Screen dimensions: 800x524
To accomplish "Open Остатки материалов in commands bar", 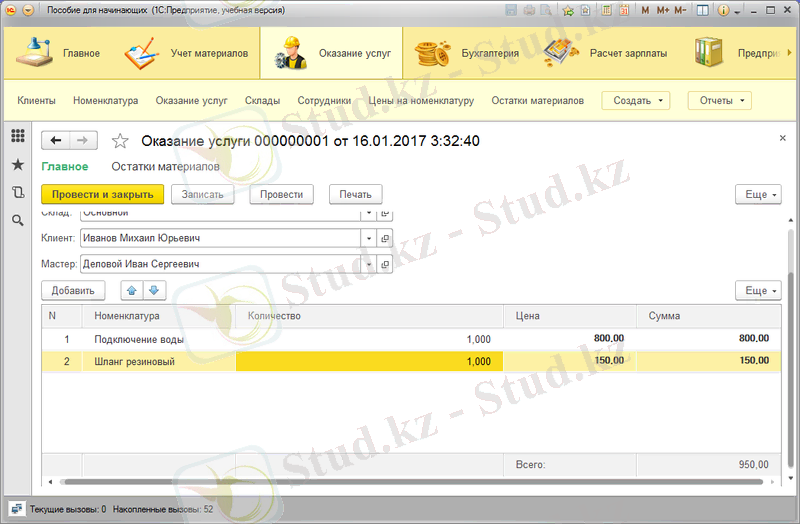I will pos(537,101).
